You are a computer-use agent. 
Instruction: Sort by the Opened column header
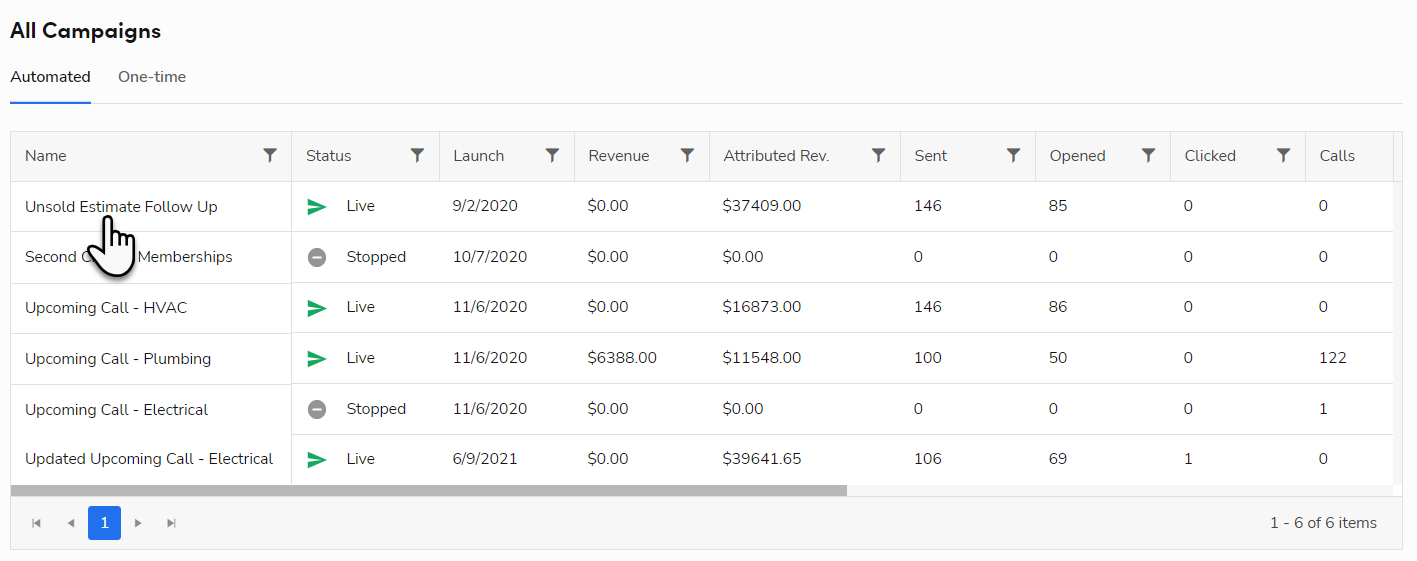(x=1077, y=156)
